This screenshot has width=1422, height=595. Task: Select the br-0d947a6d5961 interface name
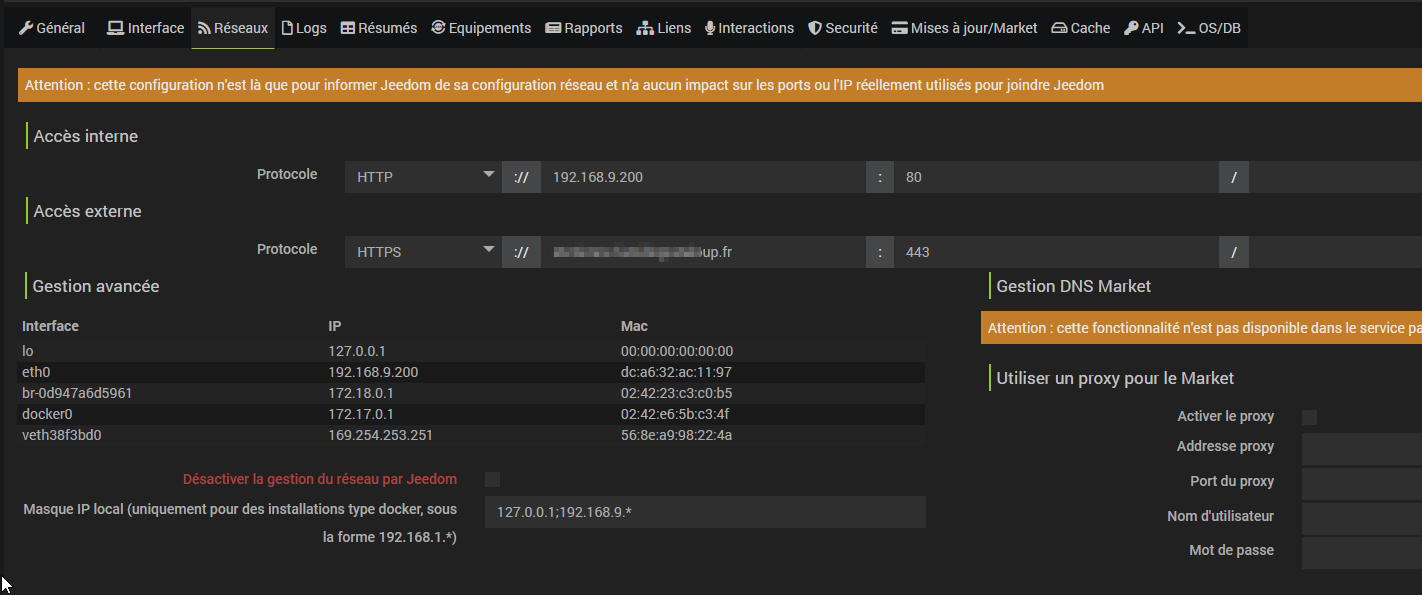point(77,393)
